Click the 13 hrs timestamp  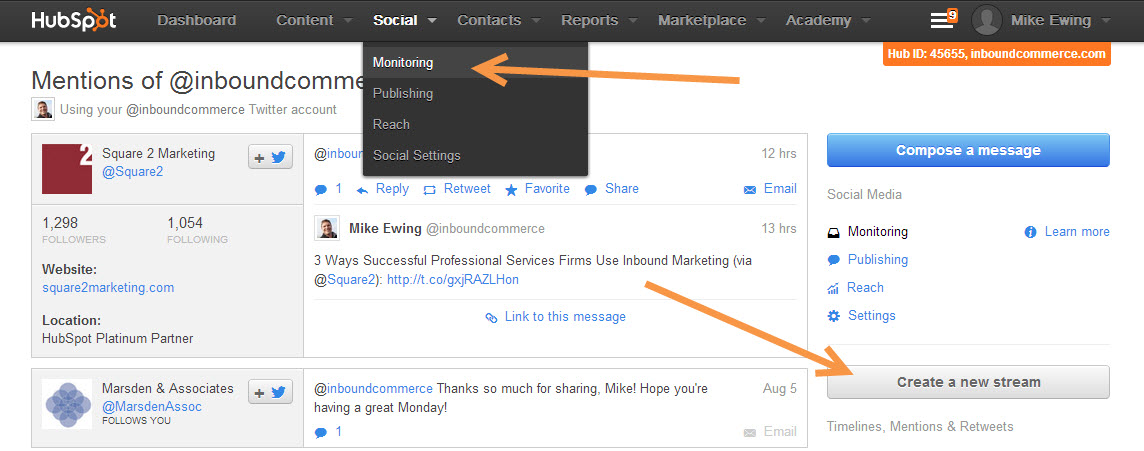778,228
